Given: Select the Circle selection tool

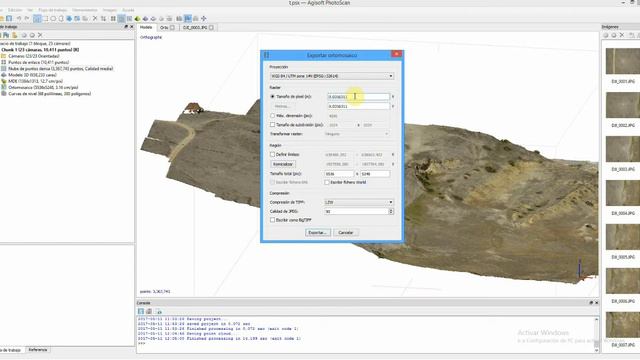Looking at the screenshot, I should [53, 18].
